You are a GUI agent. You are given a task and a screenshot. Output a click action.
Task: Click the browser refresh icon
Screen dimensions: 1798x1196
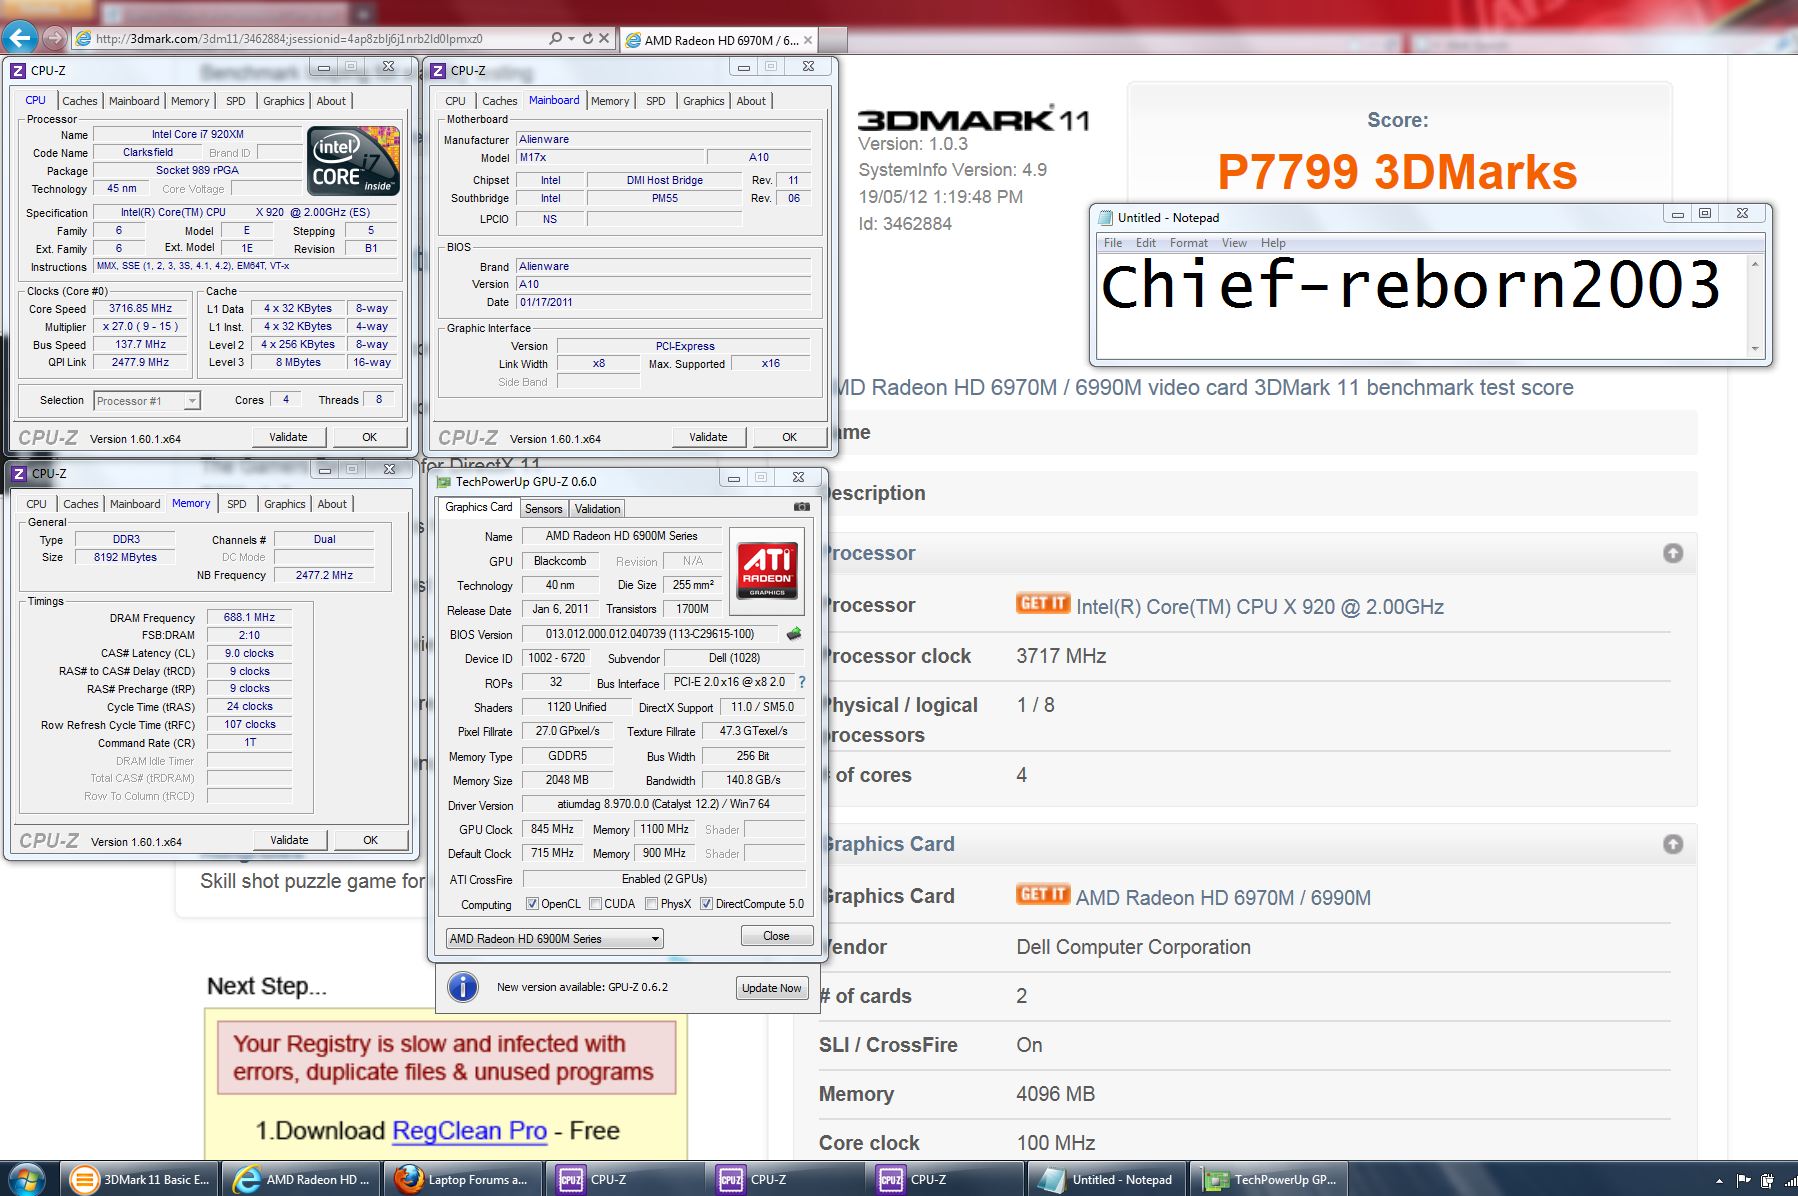pyautogui.click(x=587, y=39)
